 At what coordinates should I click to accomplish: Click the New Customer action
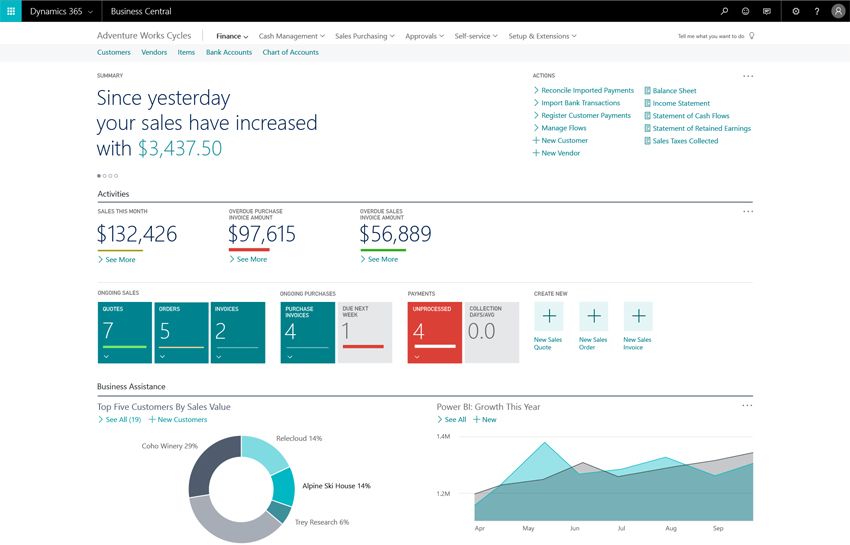560,140
